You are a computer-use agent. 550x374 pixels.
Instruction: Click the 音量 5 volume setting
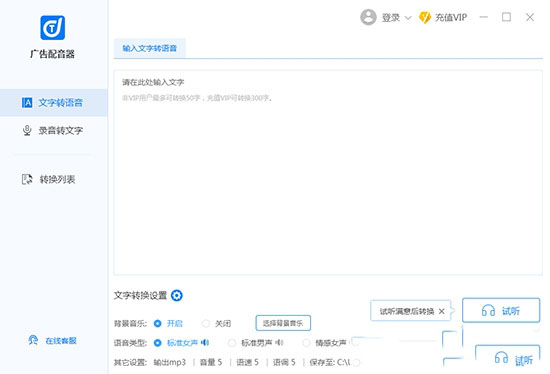click(211, 362)
